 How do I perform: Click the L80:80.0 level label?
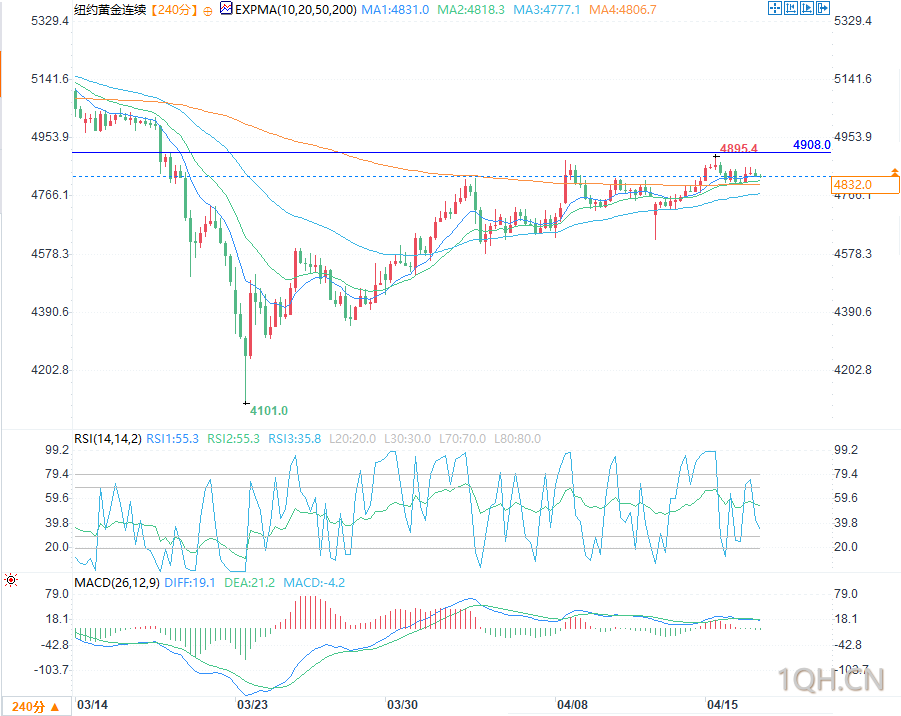click(x=518, y=439)
